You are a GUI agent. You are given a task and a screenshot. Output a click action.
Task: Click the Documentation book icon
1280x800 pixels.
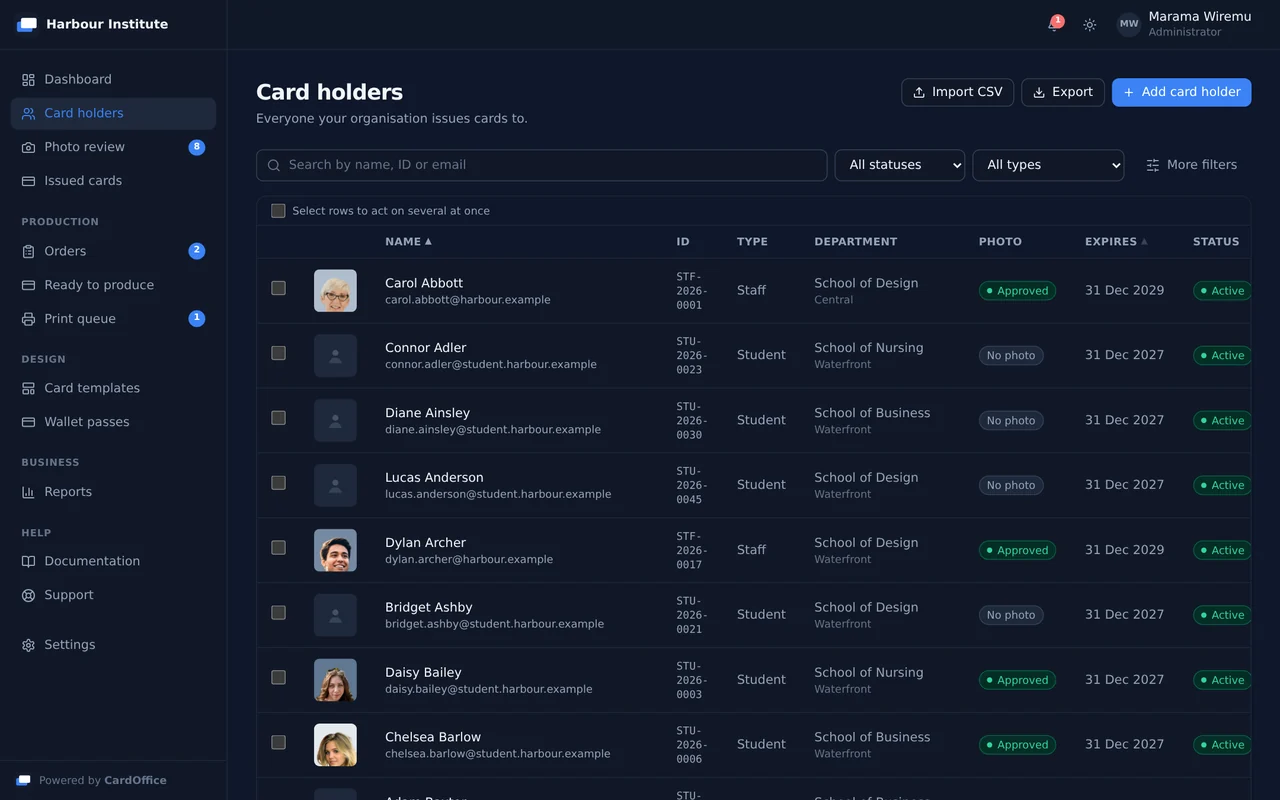point(28,561)
